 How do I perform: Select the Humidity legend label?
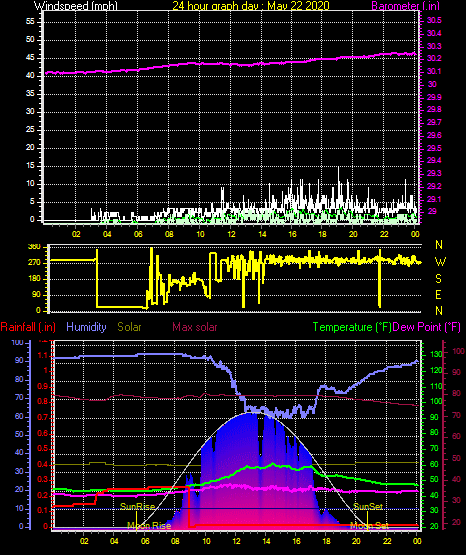pos(86,327)
